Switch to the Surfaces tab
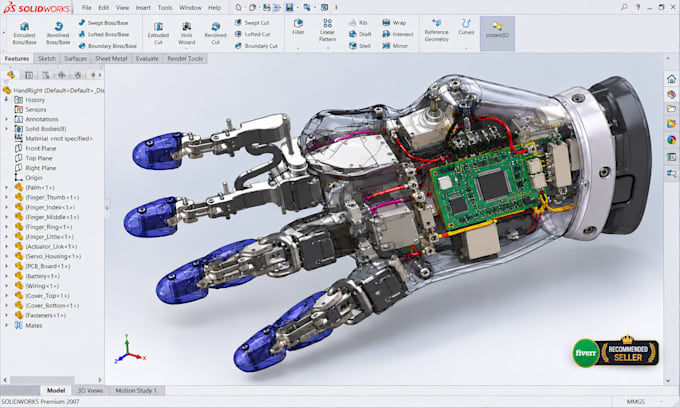Viewport: 680px width, 408px height. point(75,59)
